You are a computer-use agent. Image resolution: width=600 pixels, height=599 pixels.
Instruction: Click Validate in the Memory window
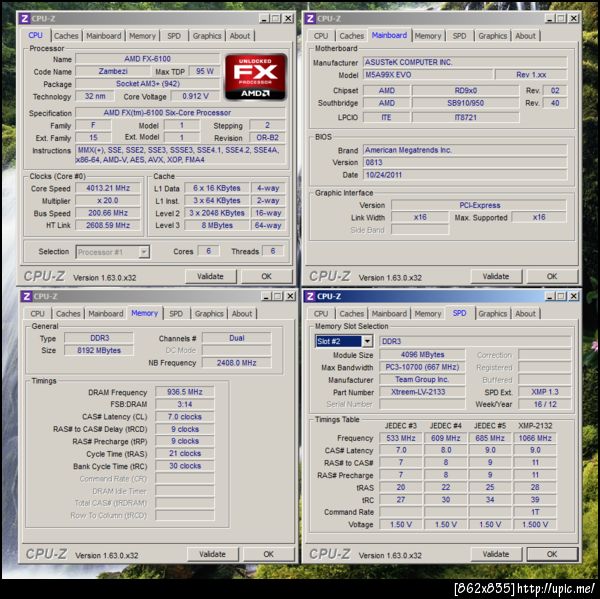pos(212,554)
